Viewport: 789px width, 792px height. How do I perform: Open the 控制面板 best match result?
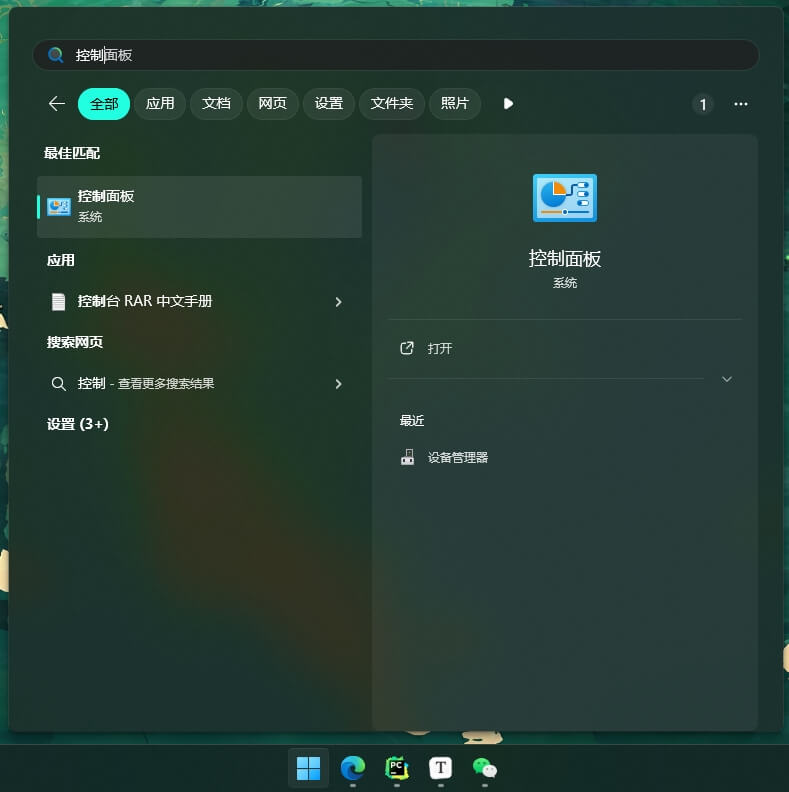tap(200, 207)
